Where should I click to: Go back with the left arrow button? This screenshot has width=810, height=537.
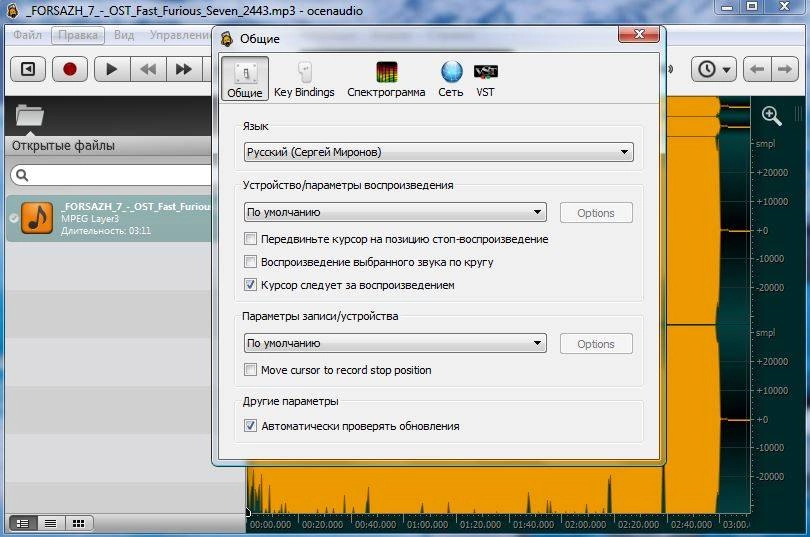click(757, 69)
